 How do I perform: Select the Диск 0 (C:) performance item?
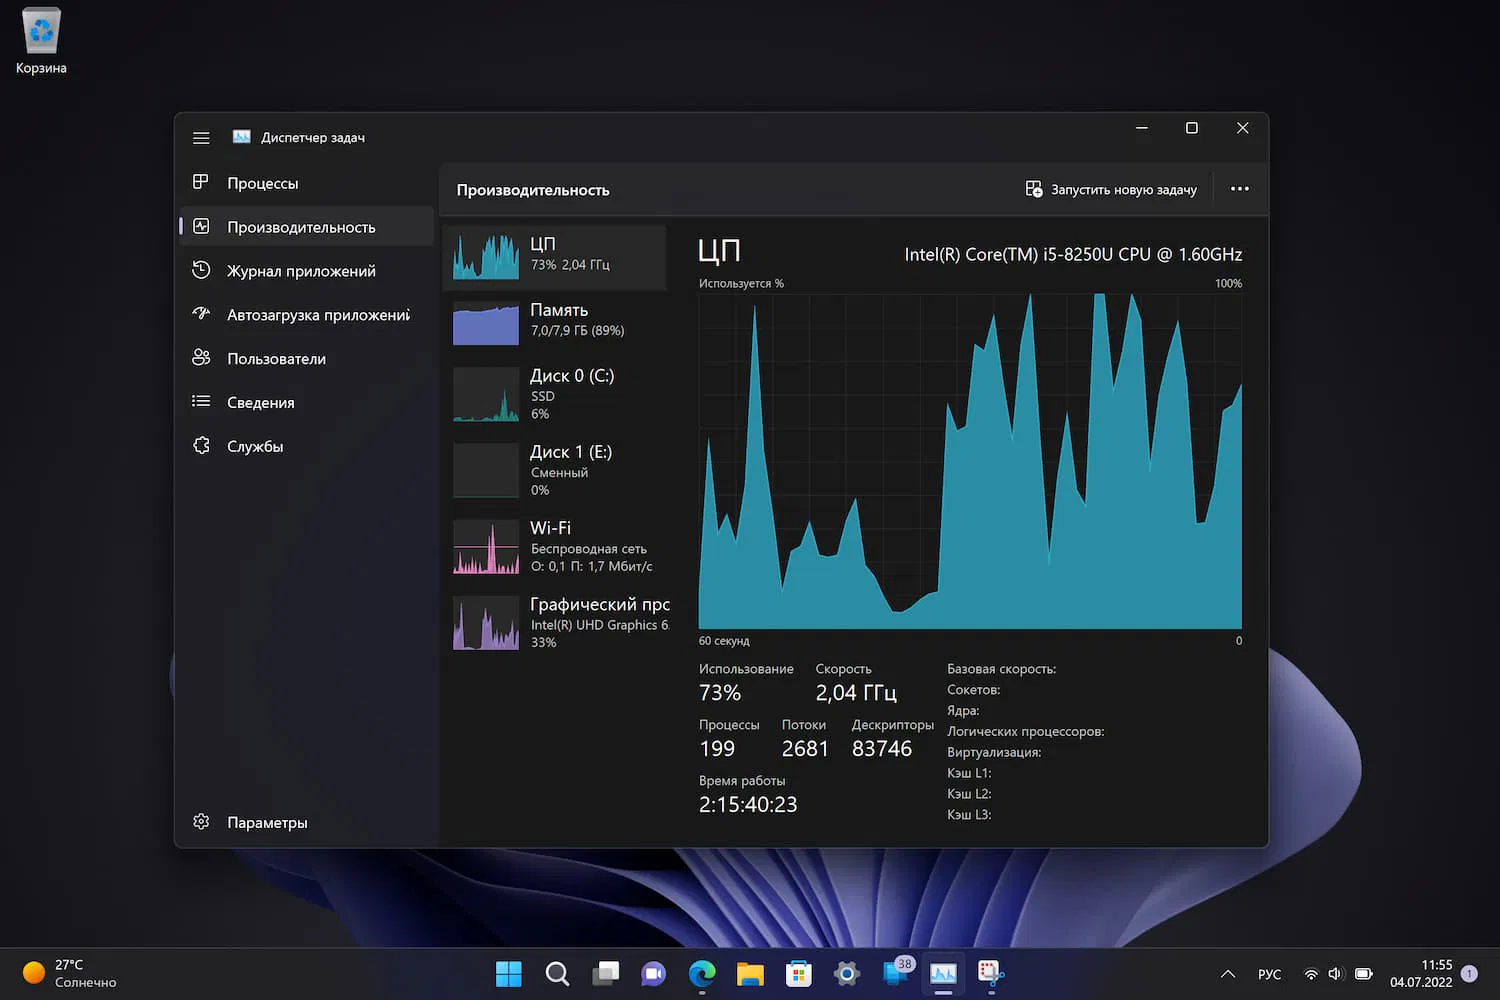click(554, 394)
